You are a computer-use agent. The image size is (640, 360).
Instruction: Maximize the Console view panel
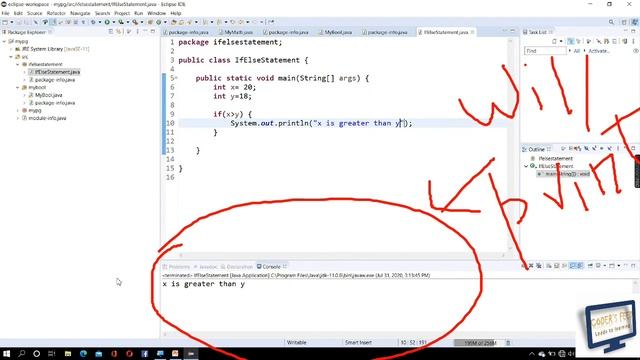pos(633,266)
